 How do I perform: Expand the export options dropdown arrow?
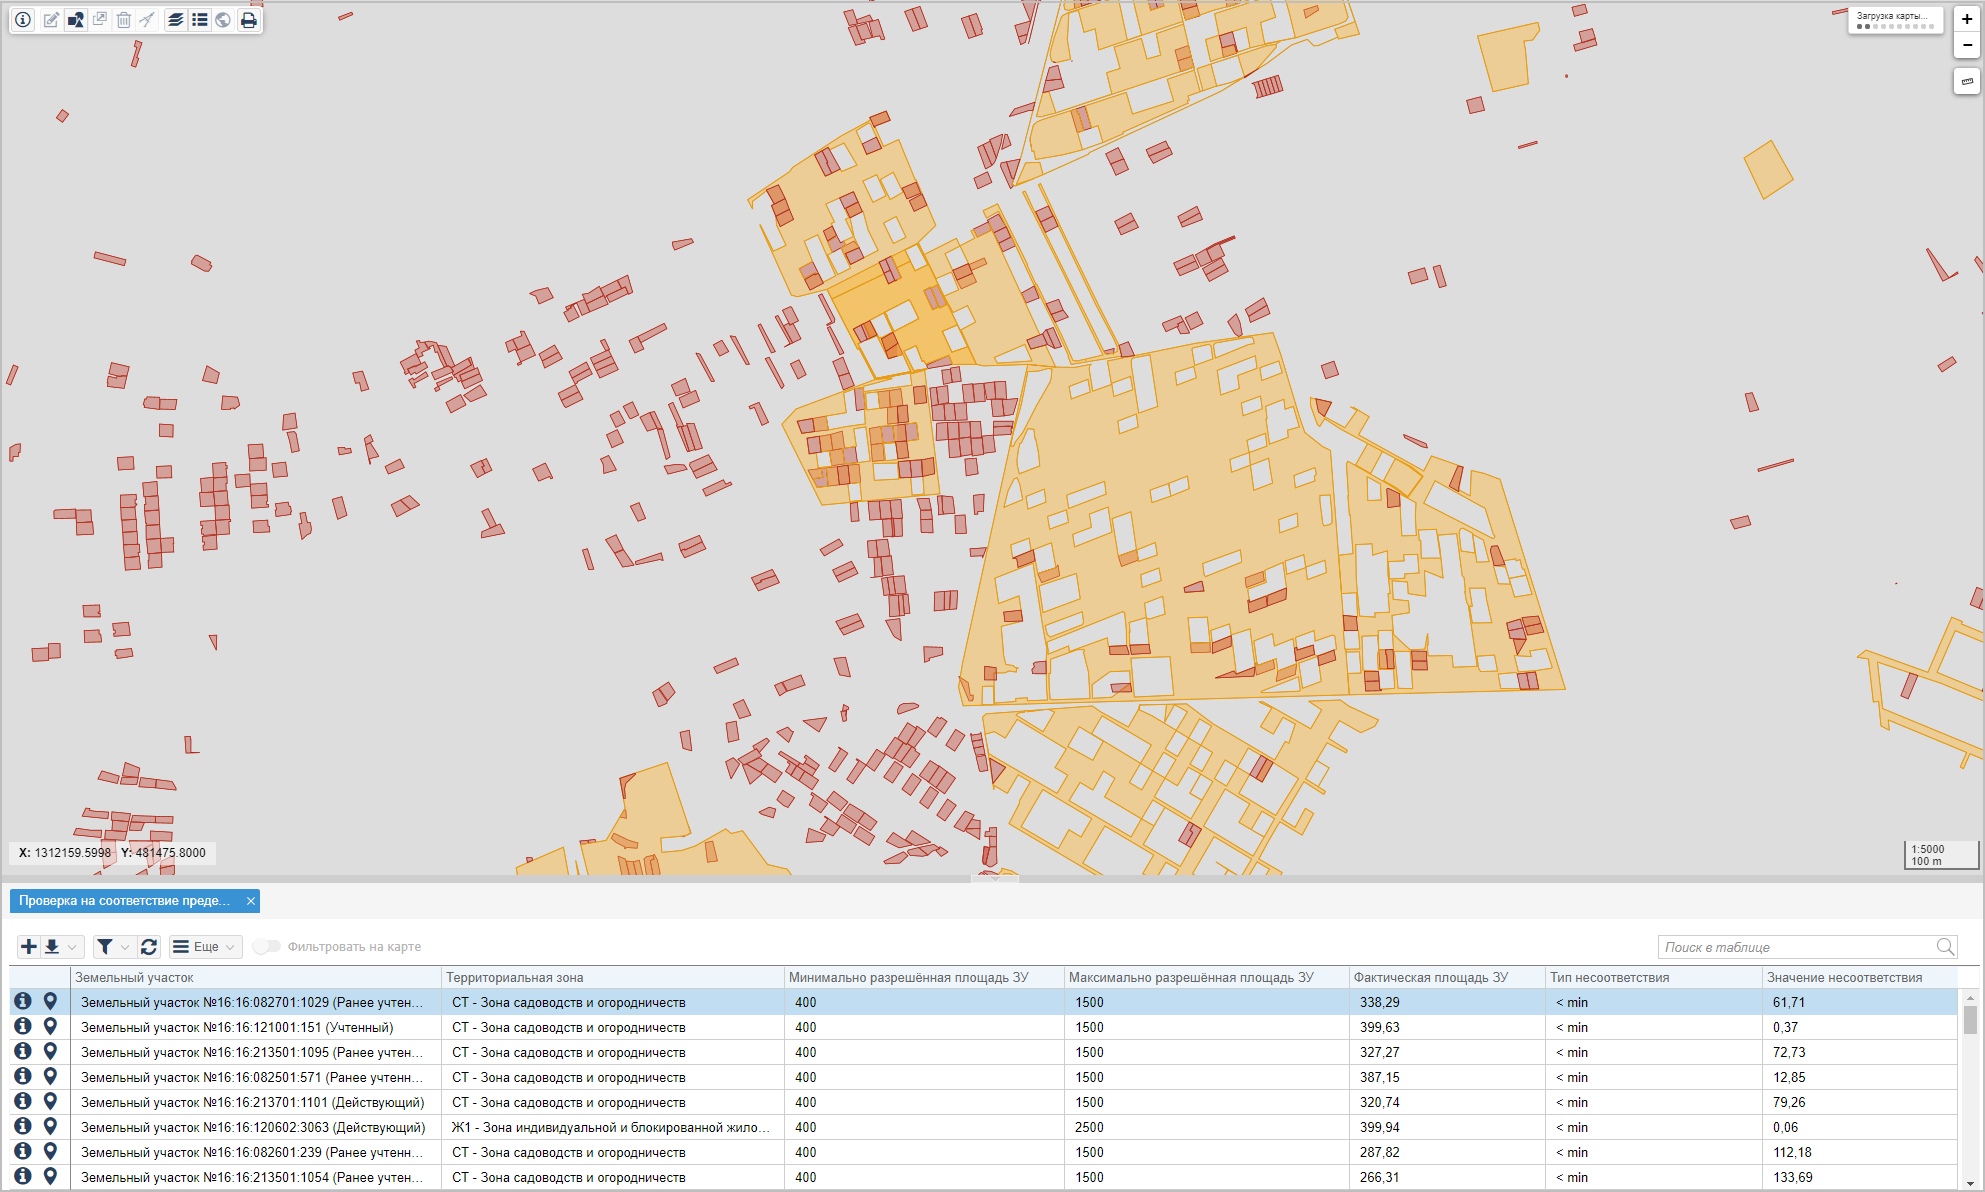[x=72, y=947]
